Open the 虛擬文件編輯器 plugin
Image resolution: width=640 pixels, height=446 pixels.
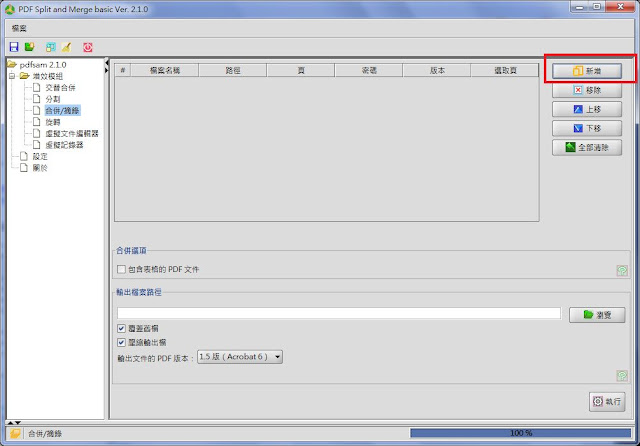pos(71,133)
